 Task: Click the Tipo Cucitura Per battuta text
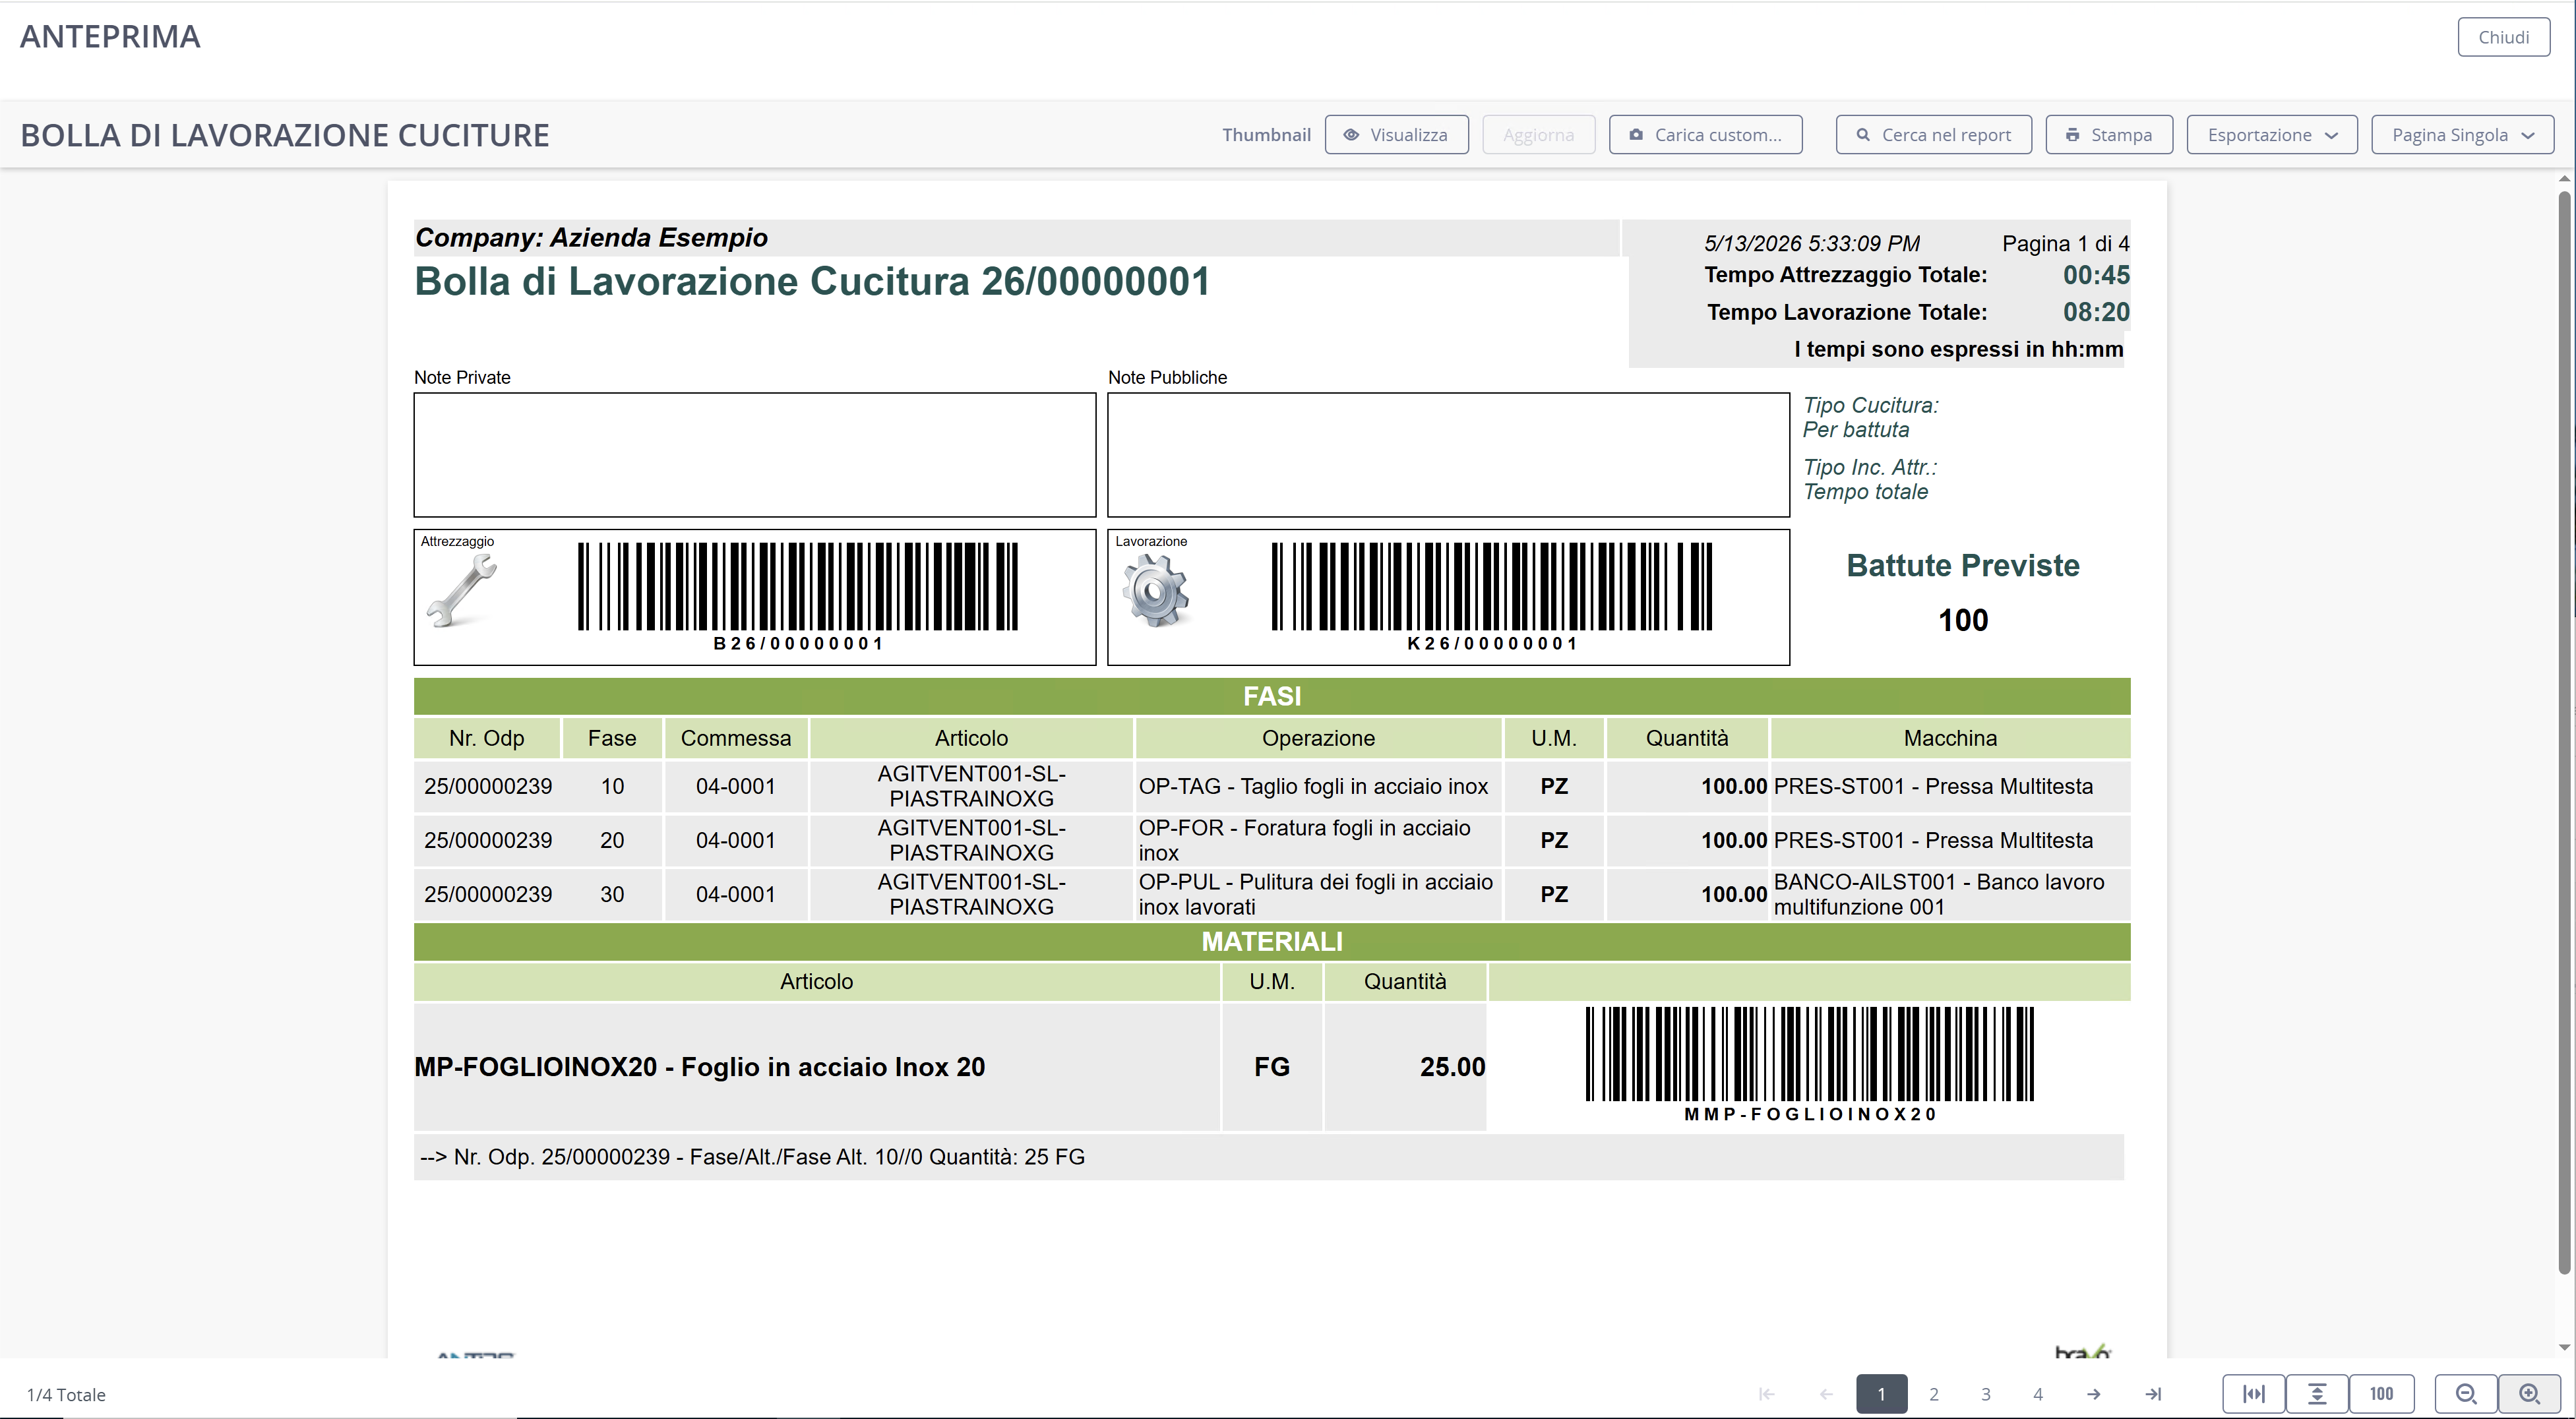(1870, 417)
